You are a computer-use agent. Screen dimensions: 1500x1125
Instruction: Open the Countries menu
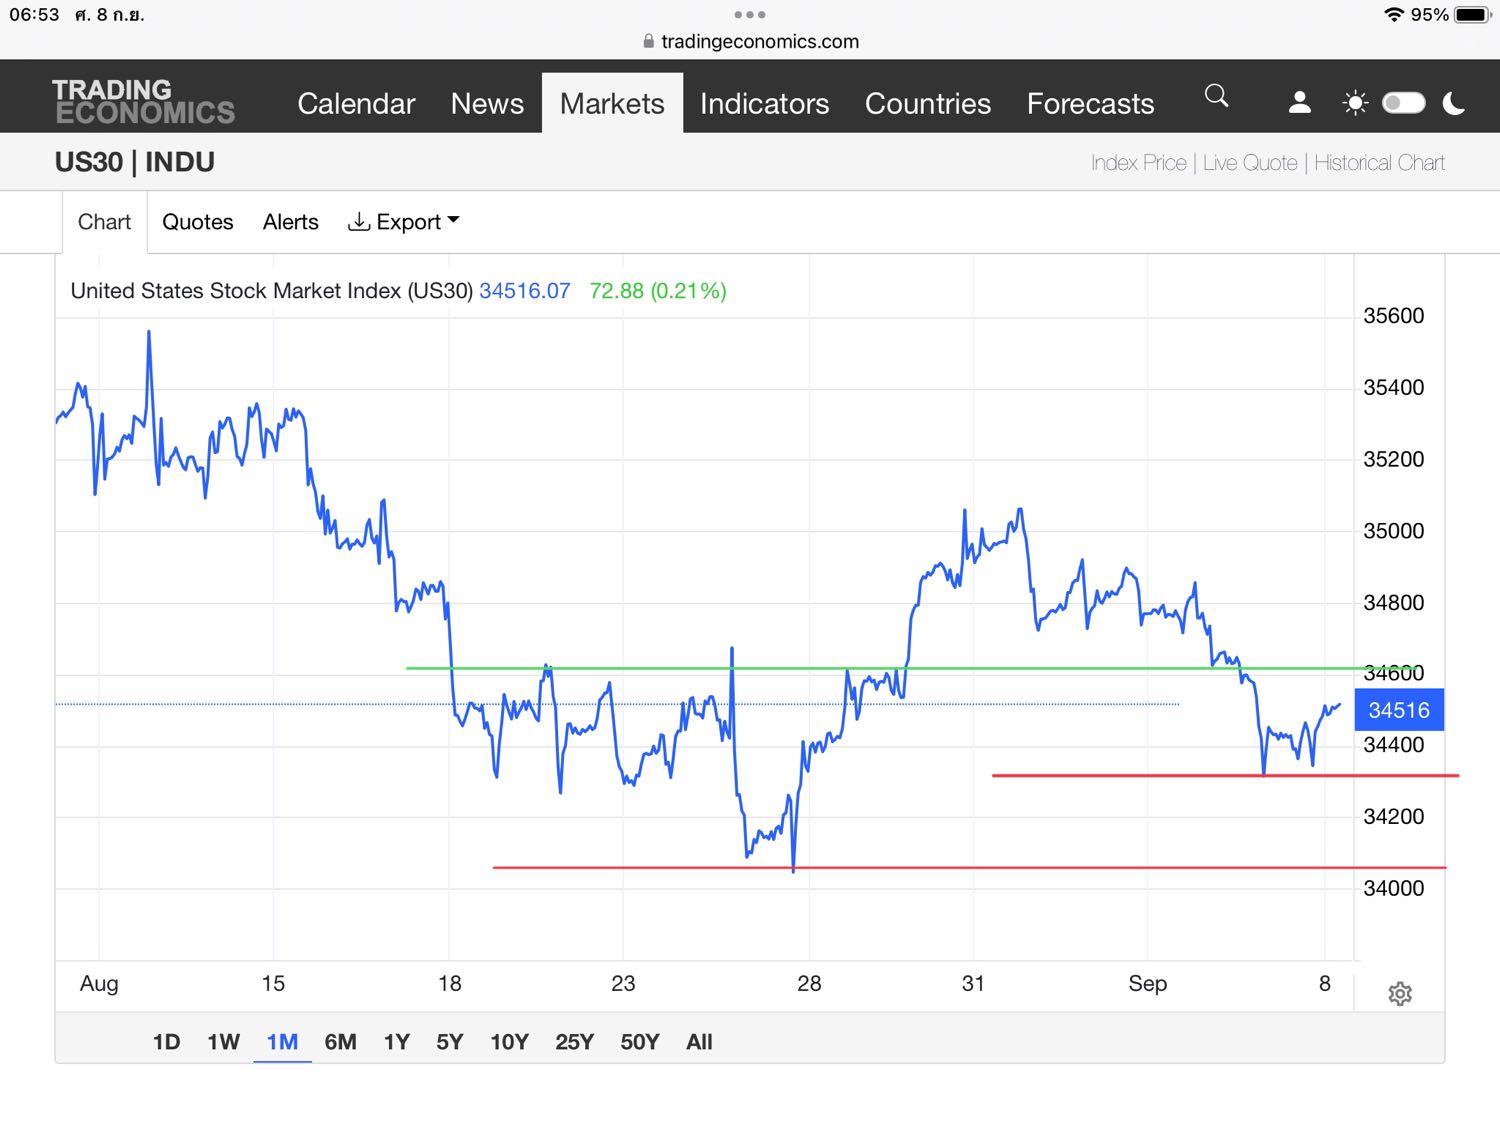tap(928, 104)
